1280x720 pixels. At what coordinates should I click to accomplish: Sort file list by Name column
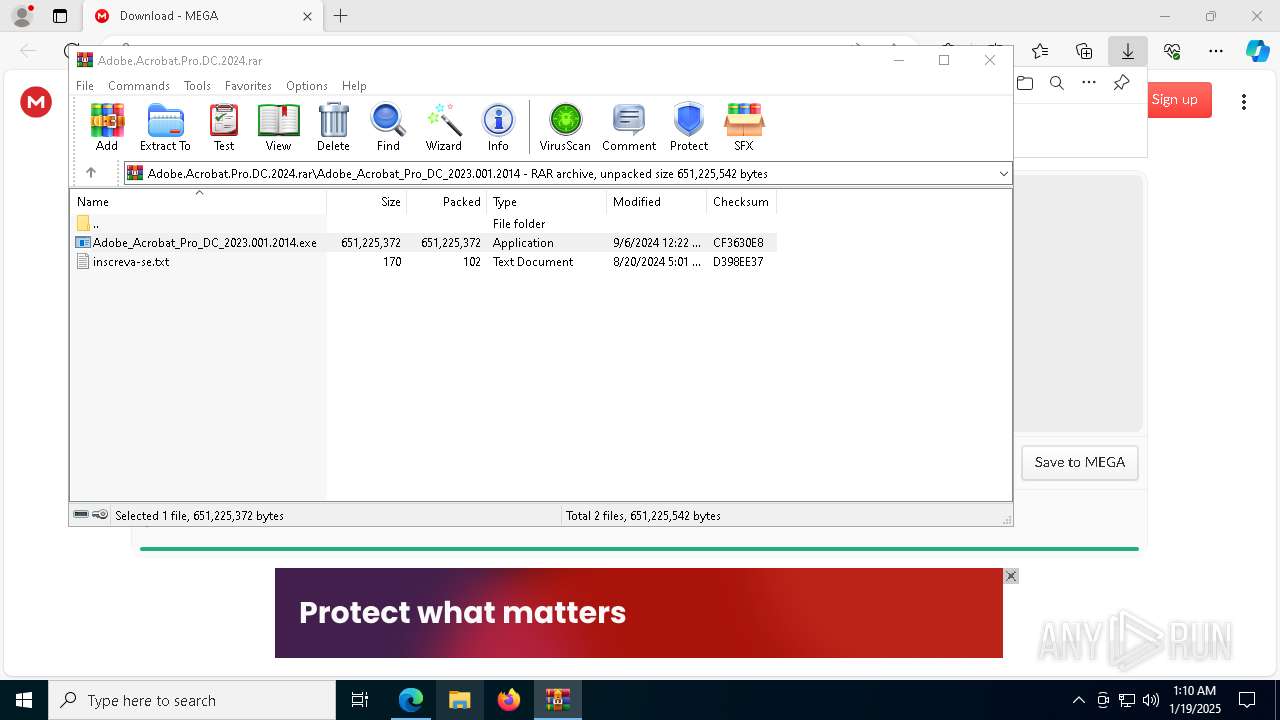click(x=198, y=202)
